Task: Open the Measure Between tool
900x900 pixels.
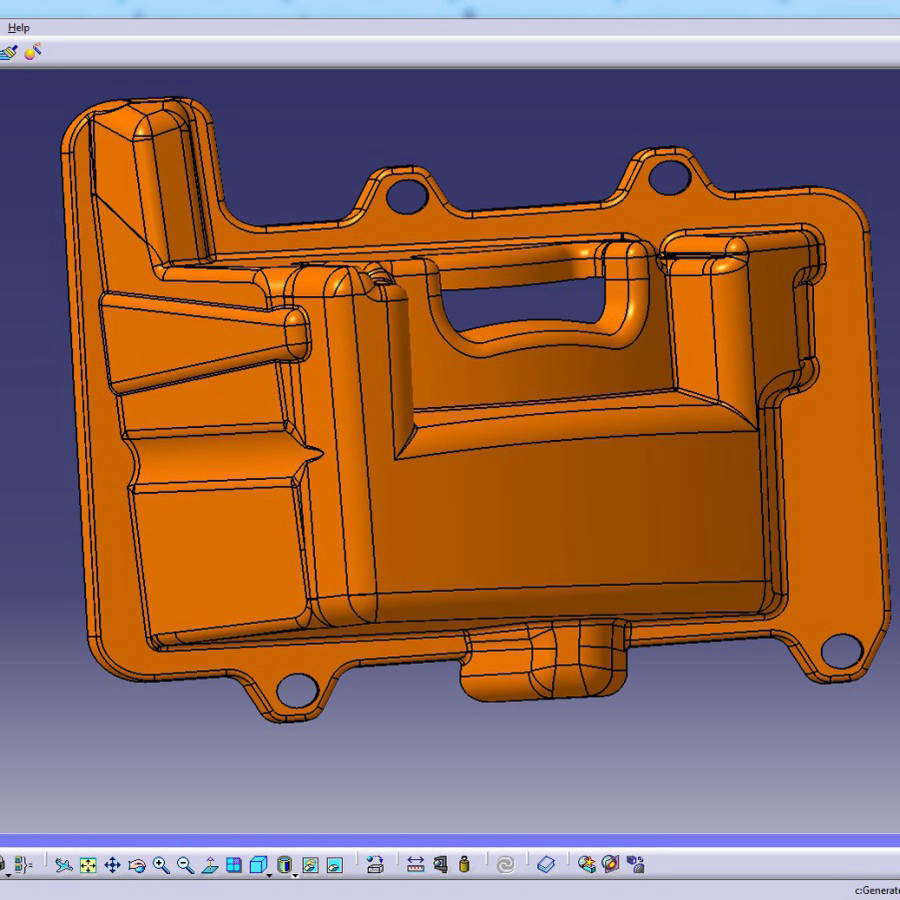Action: pos(416,865)
